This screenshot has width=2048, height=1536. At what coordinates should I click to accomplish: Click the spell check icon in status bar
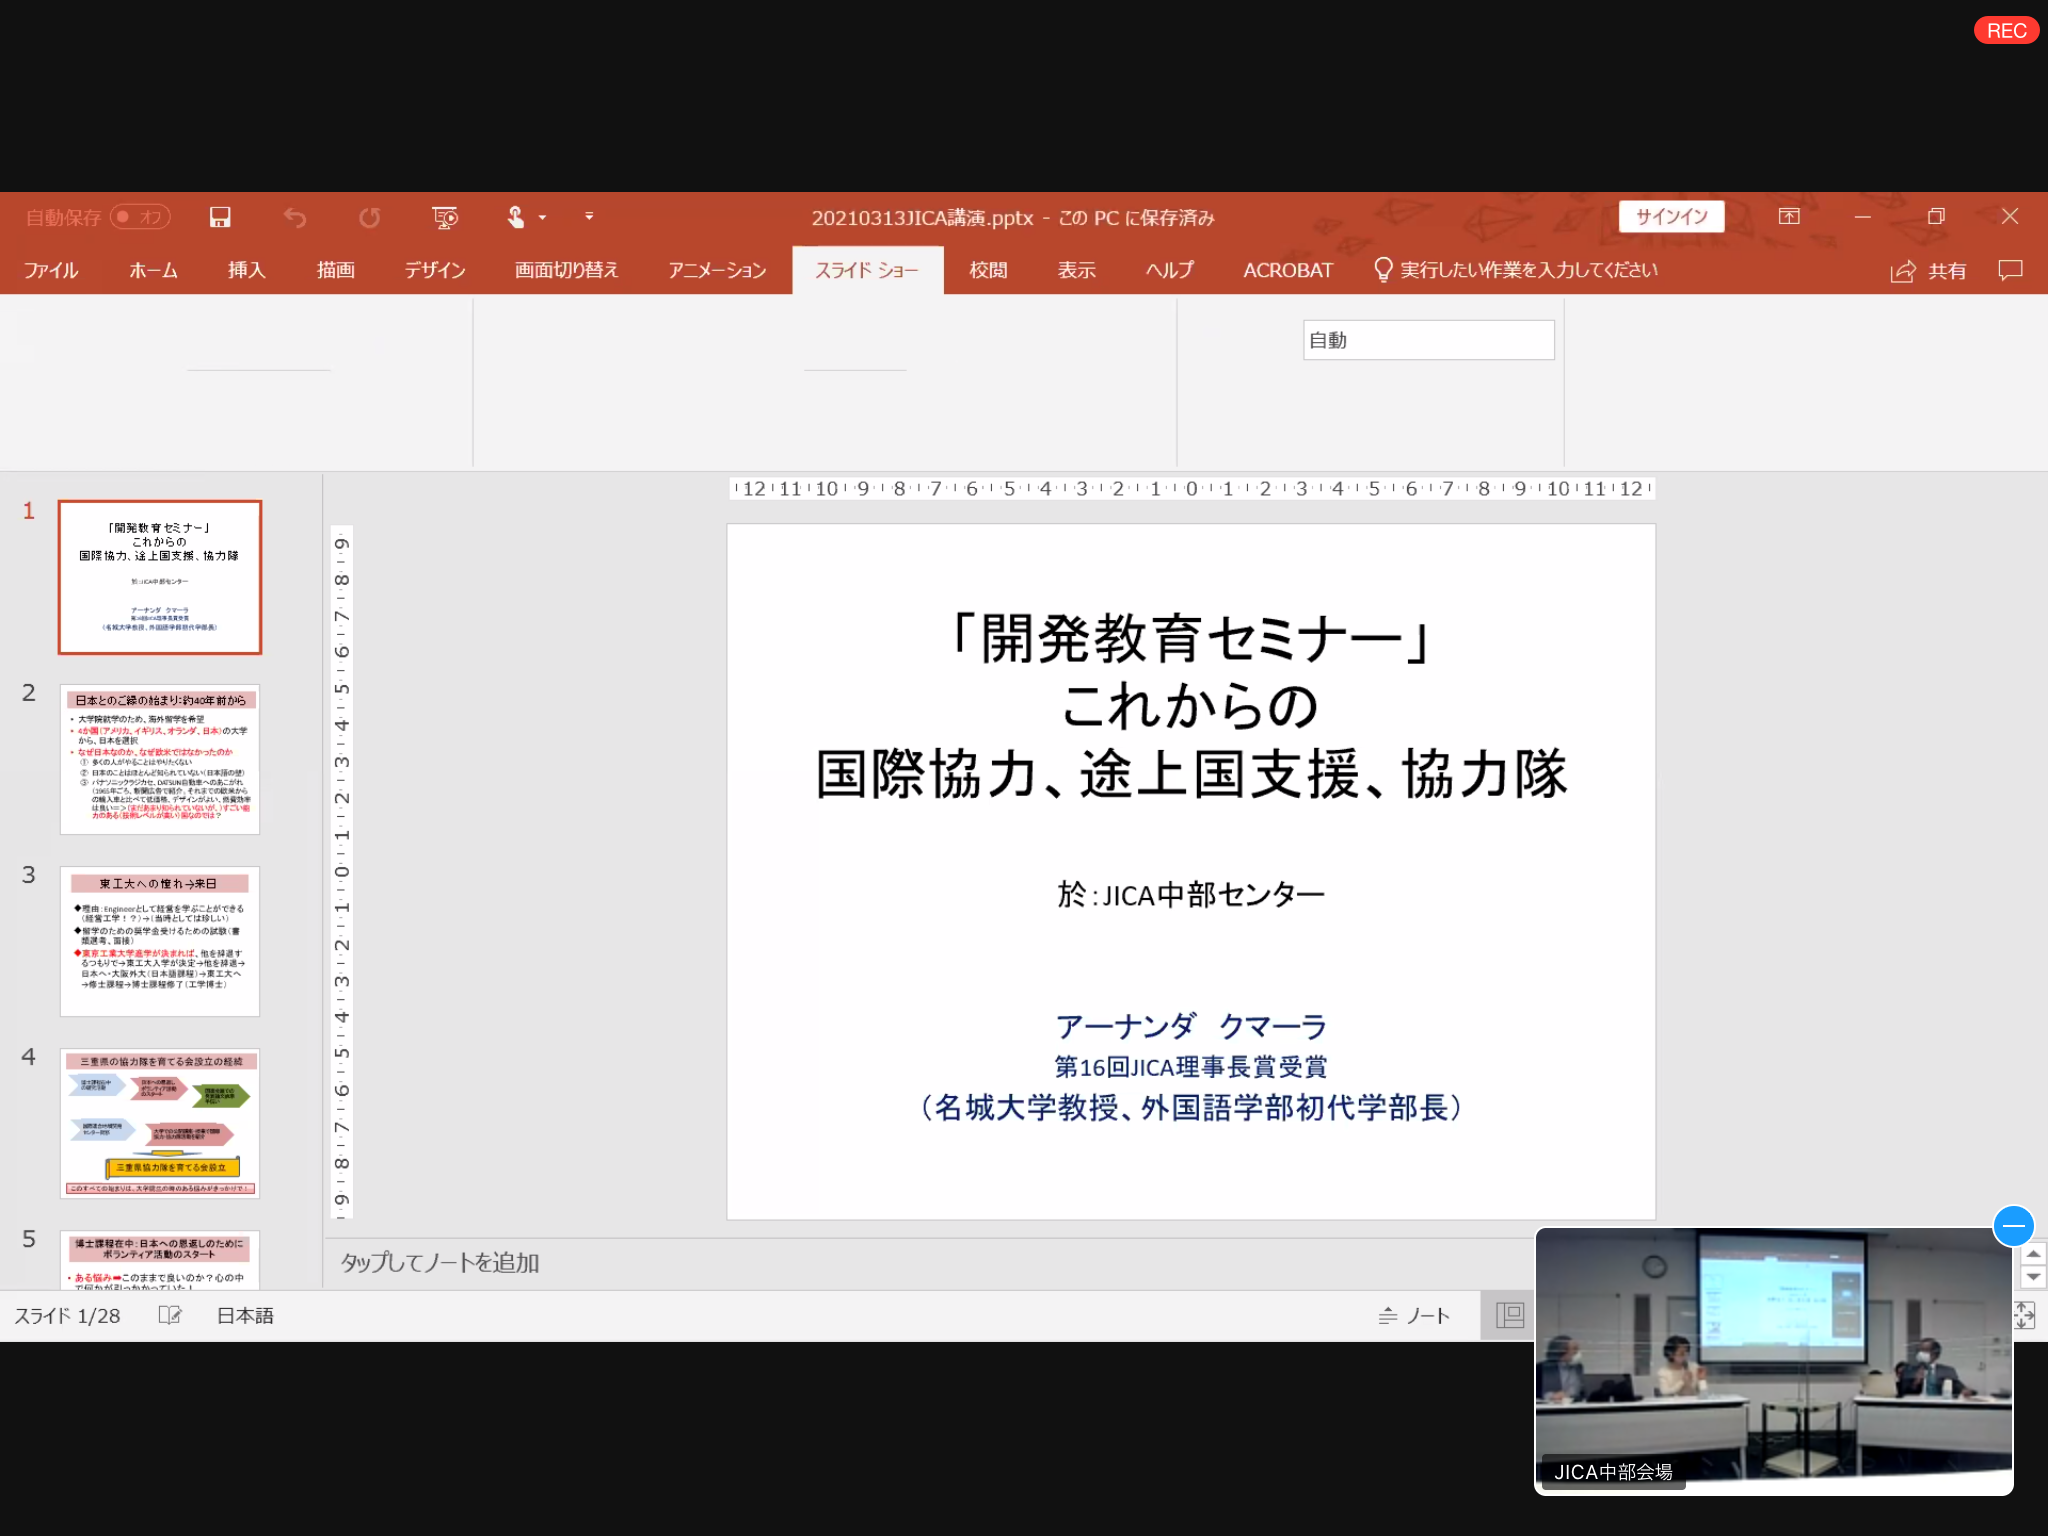170,1316
